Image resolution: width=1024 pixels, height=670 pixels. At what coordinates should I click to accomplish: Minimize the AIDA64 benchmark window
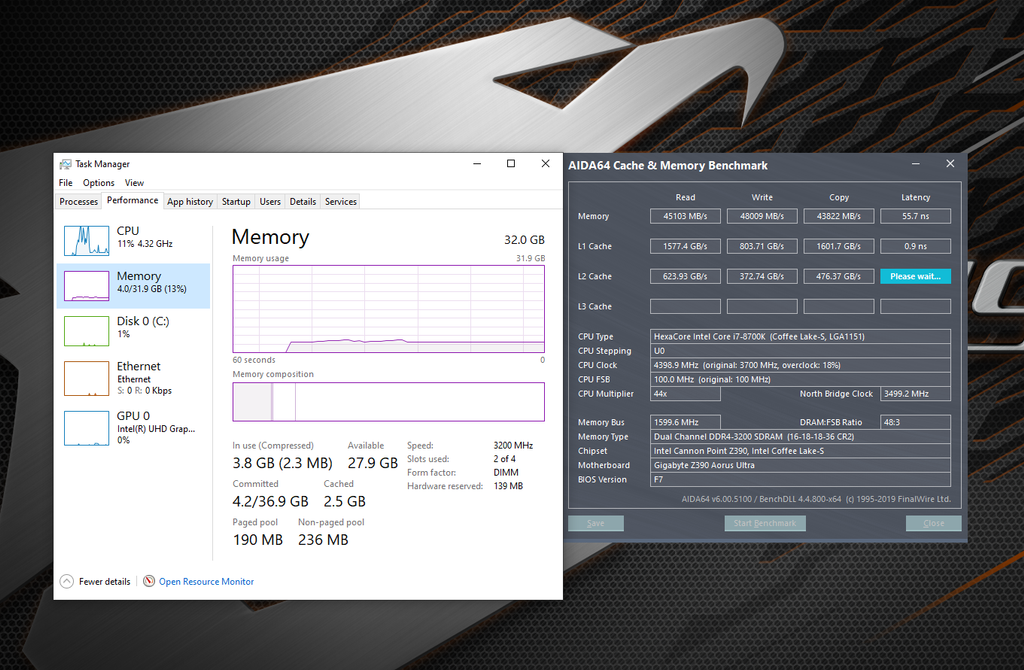[916, 164]
